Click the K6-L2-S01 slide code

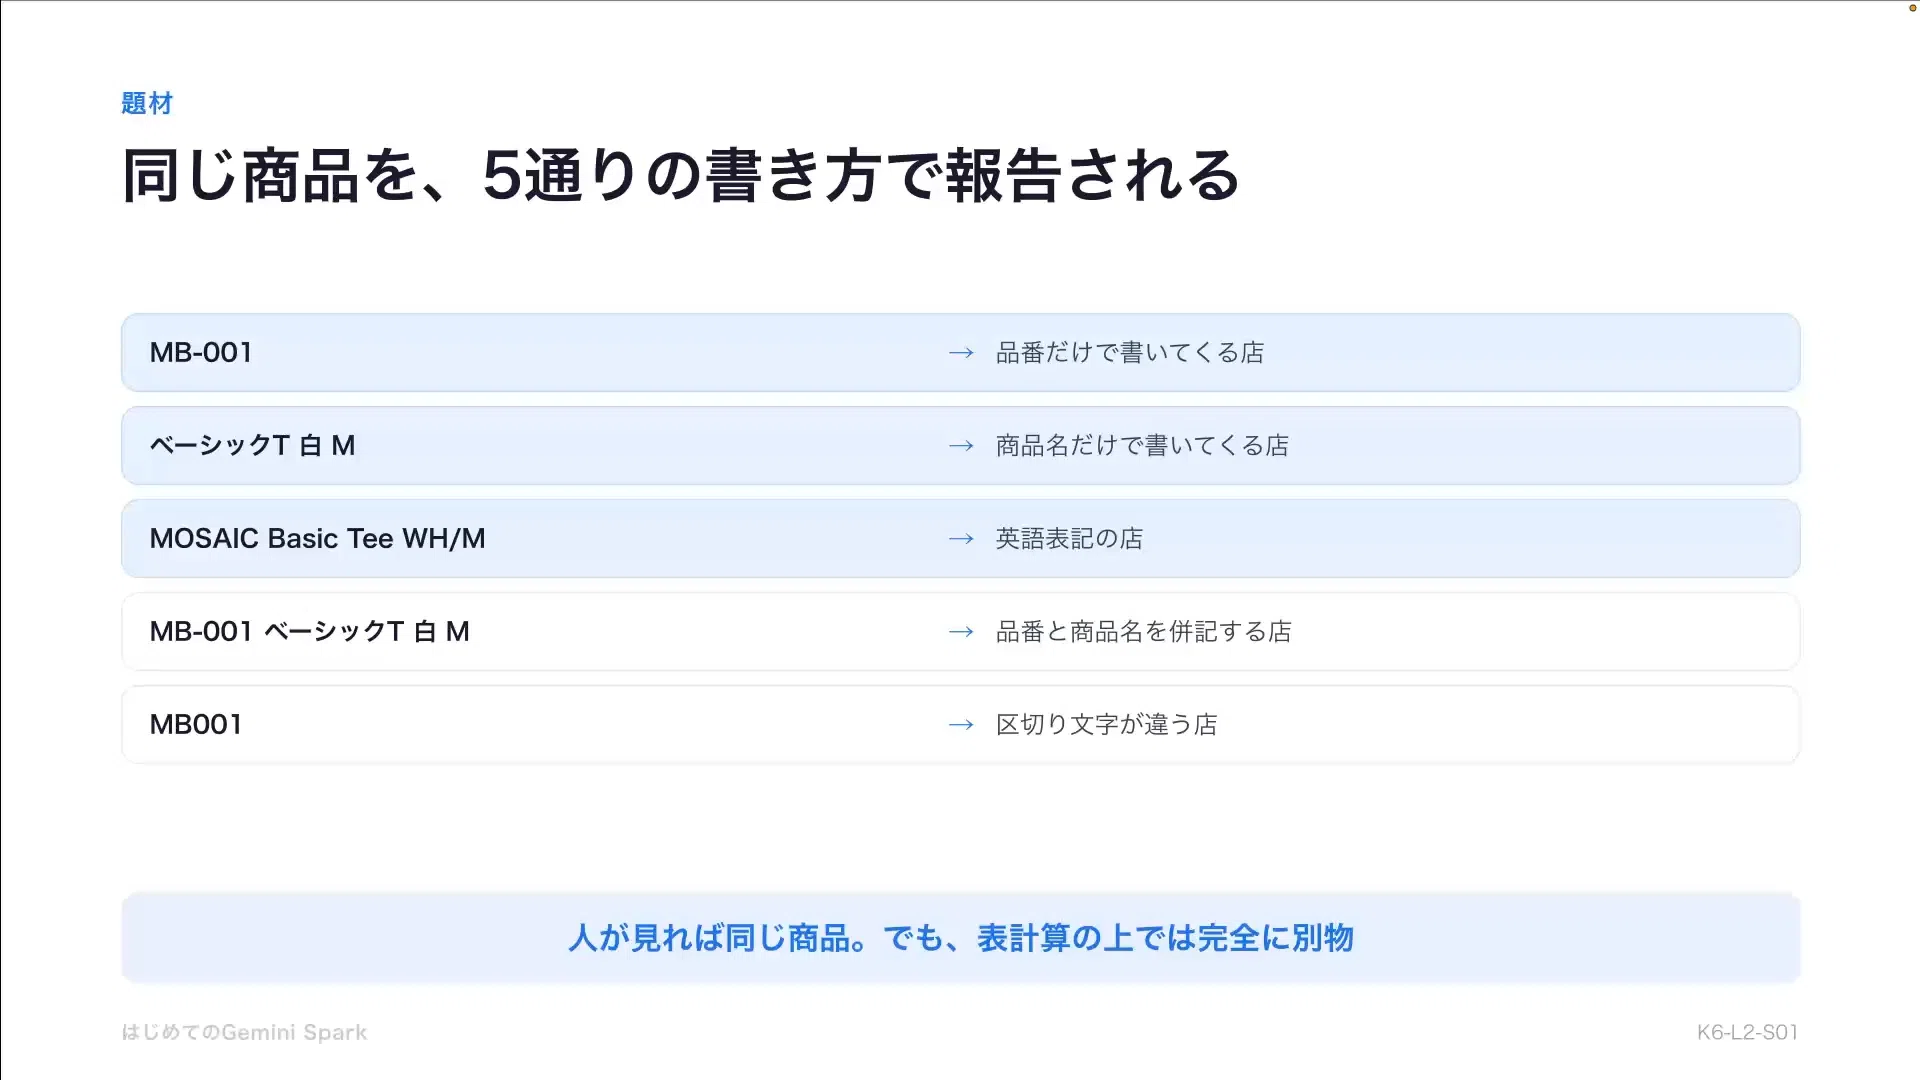tap(1747, 1032)
